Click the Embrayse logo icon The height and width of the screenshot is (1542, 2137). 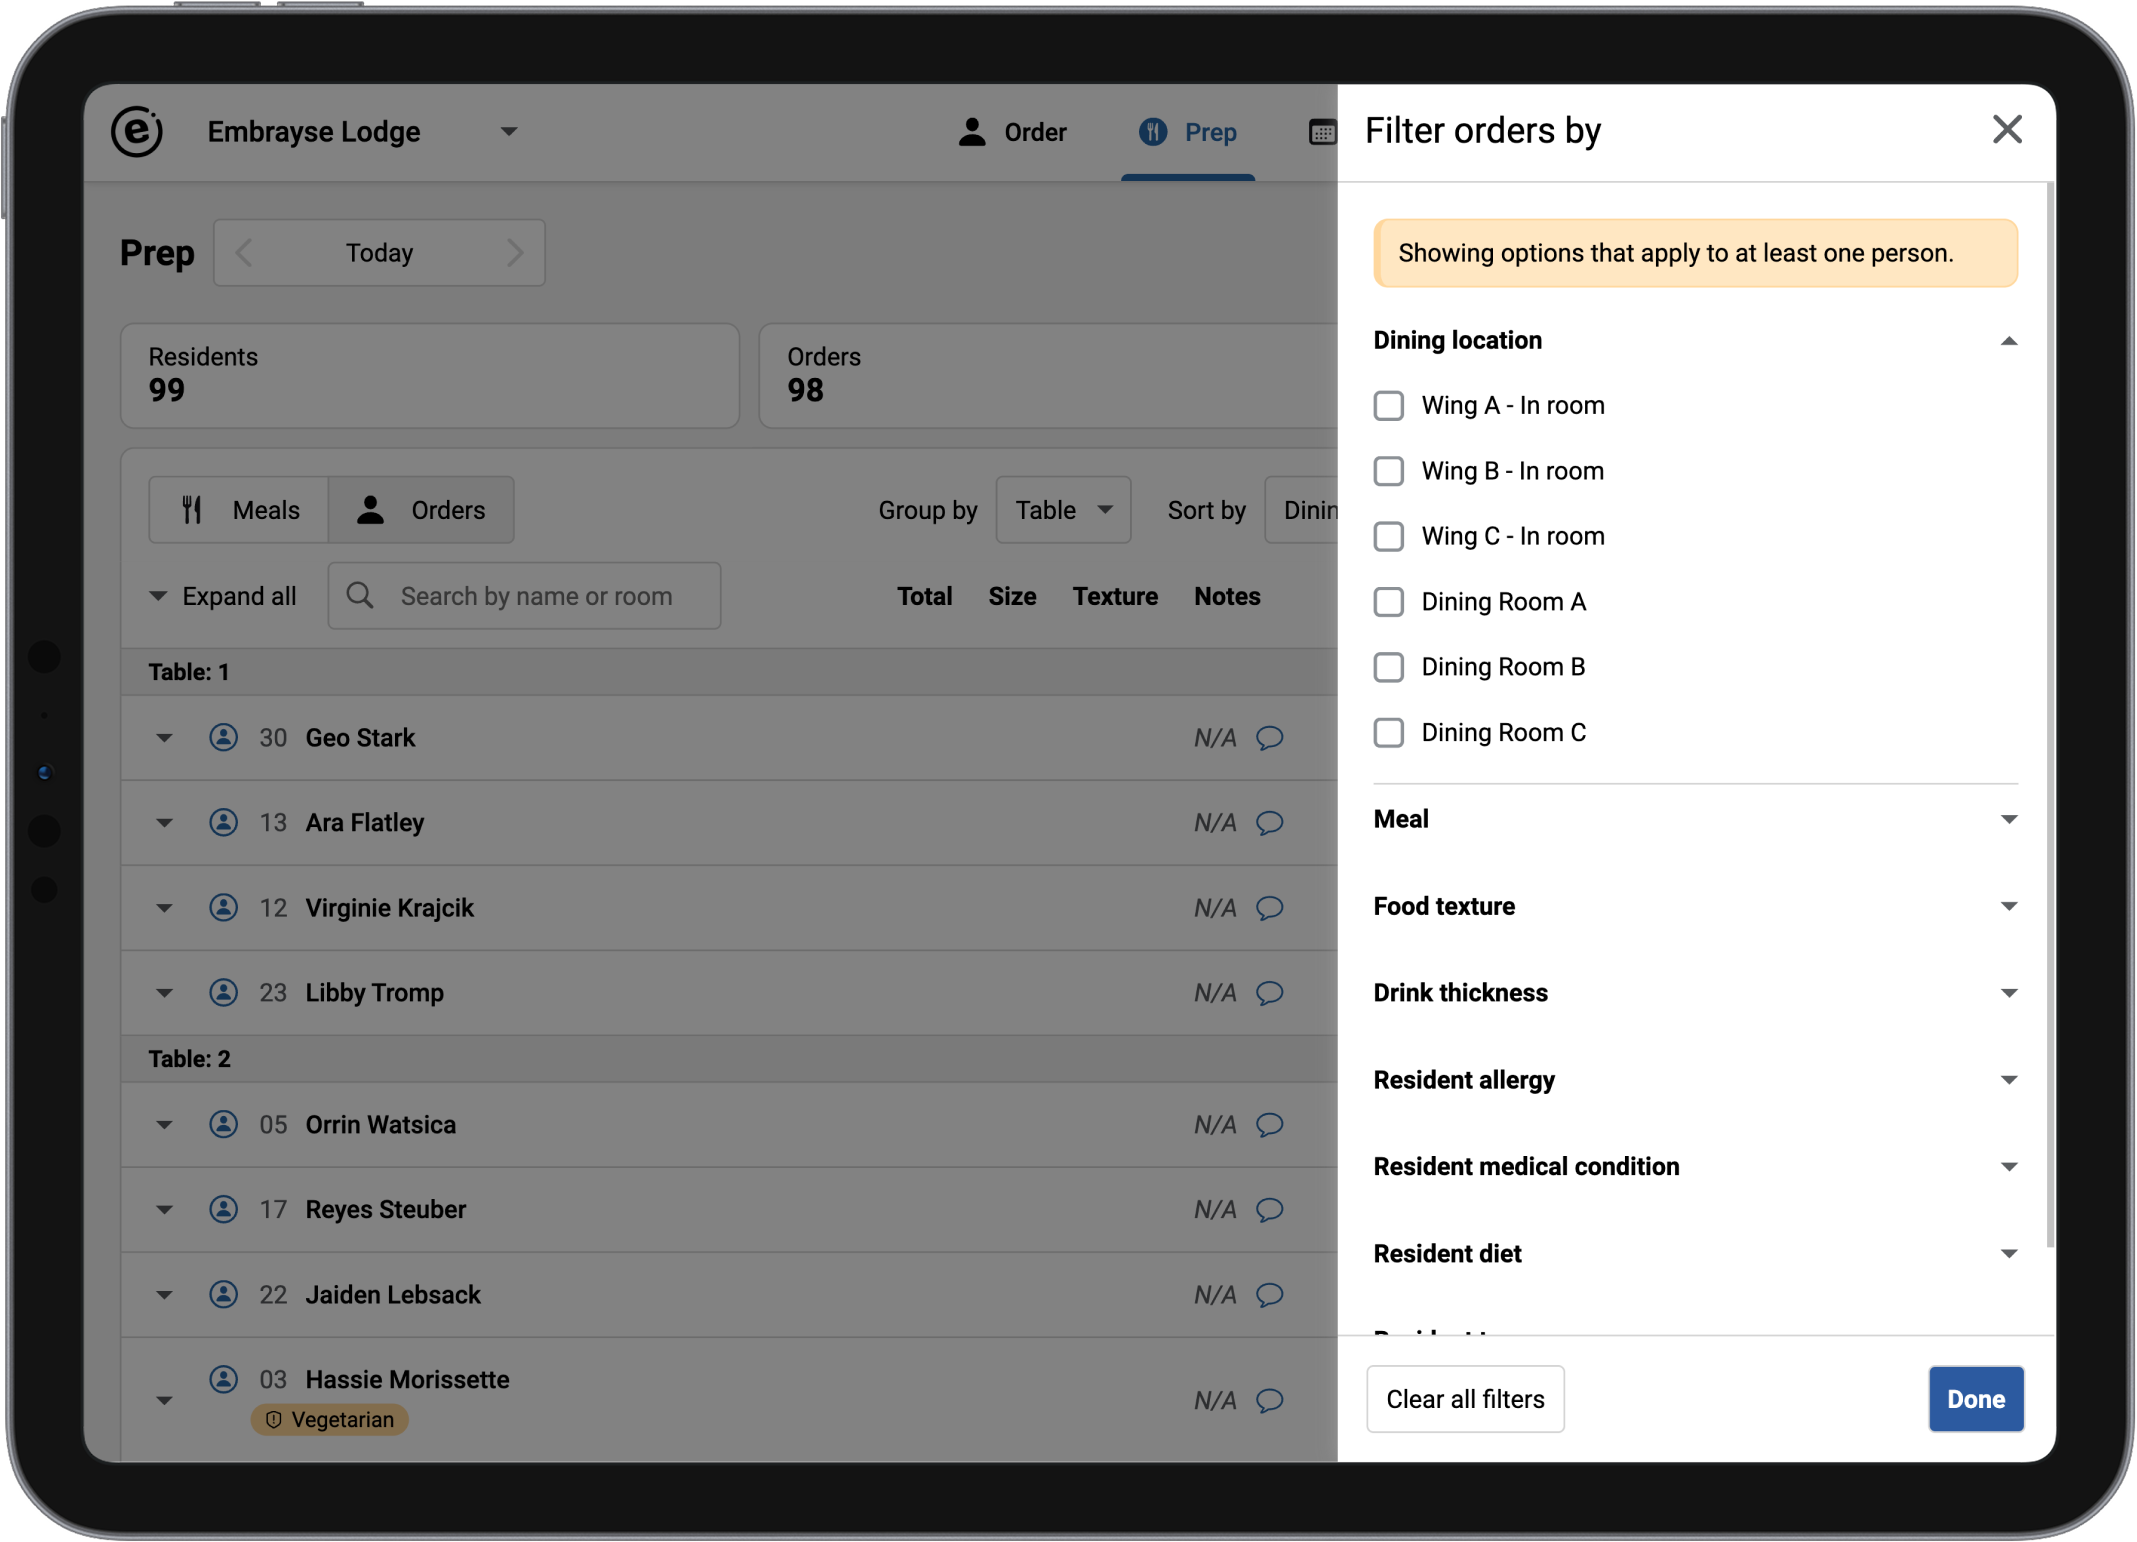(x=137, y=131)
